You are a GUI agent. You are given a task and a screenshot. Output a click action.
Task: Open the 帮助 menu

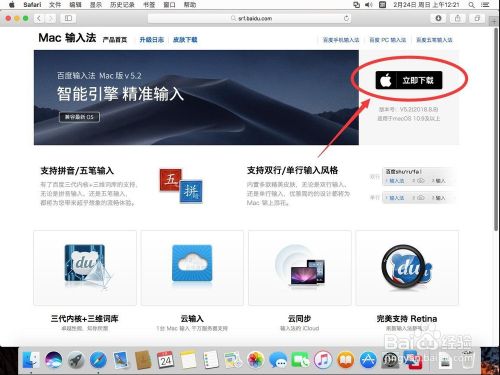click(x=190, y=5)
